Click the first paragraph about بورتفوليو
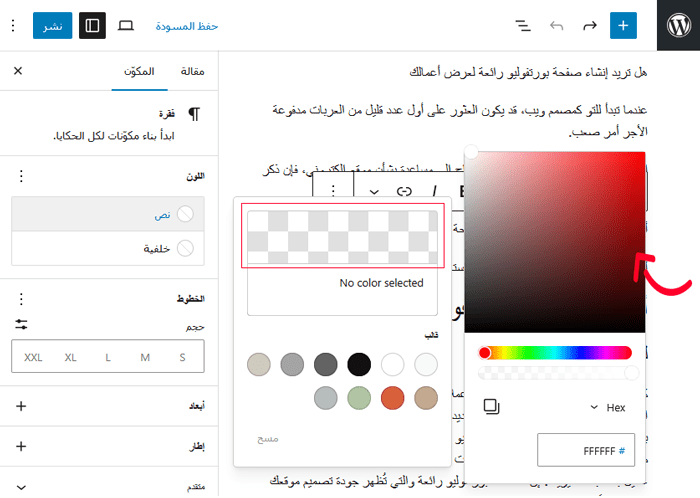 click(x=528, y=72)
